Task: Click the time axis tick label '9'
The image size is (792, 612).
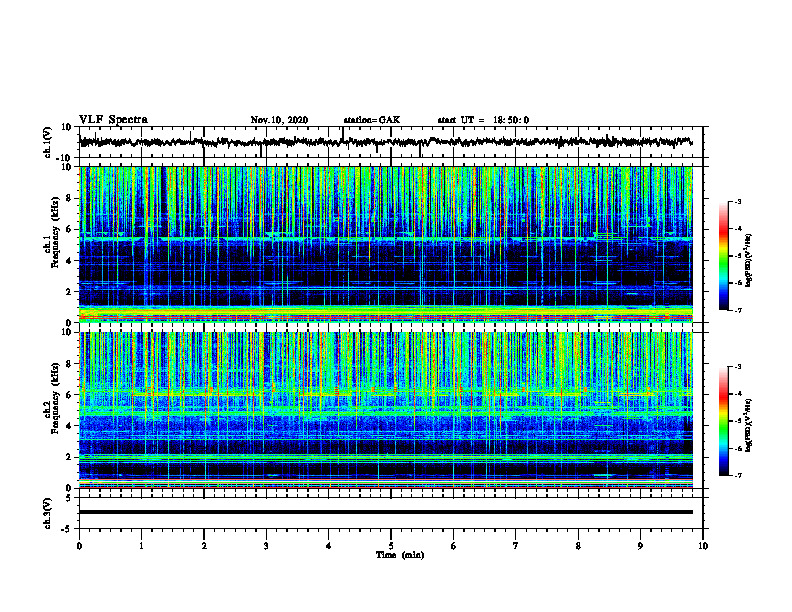Action: click(x=640, y=546)
